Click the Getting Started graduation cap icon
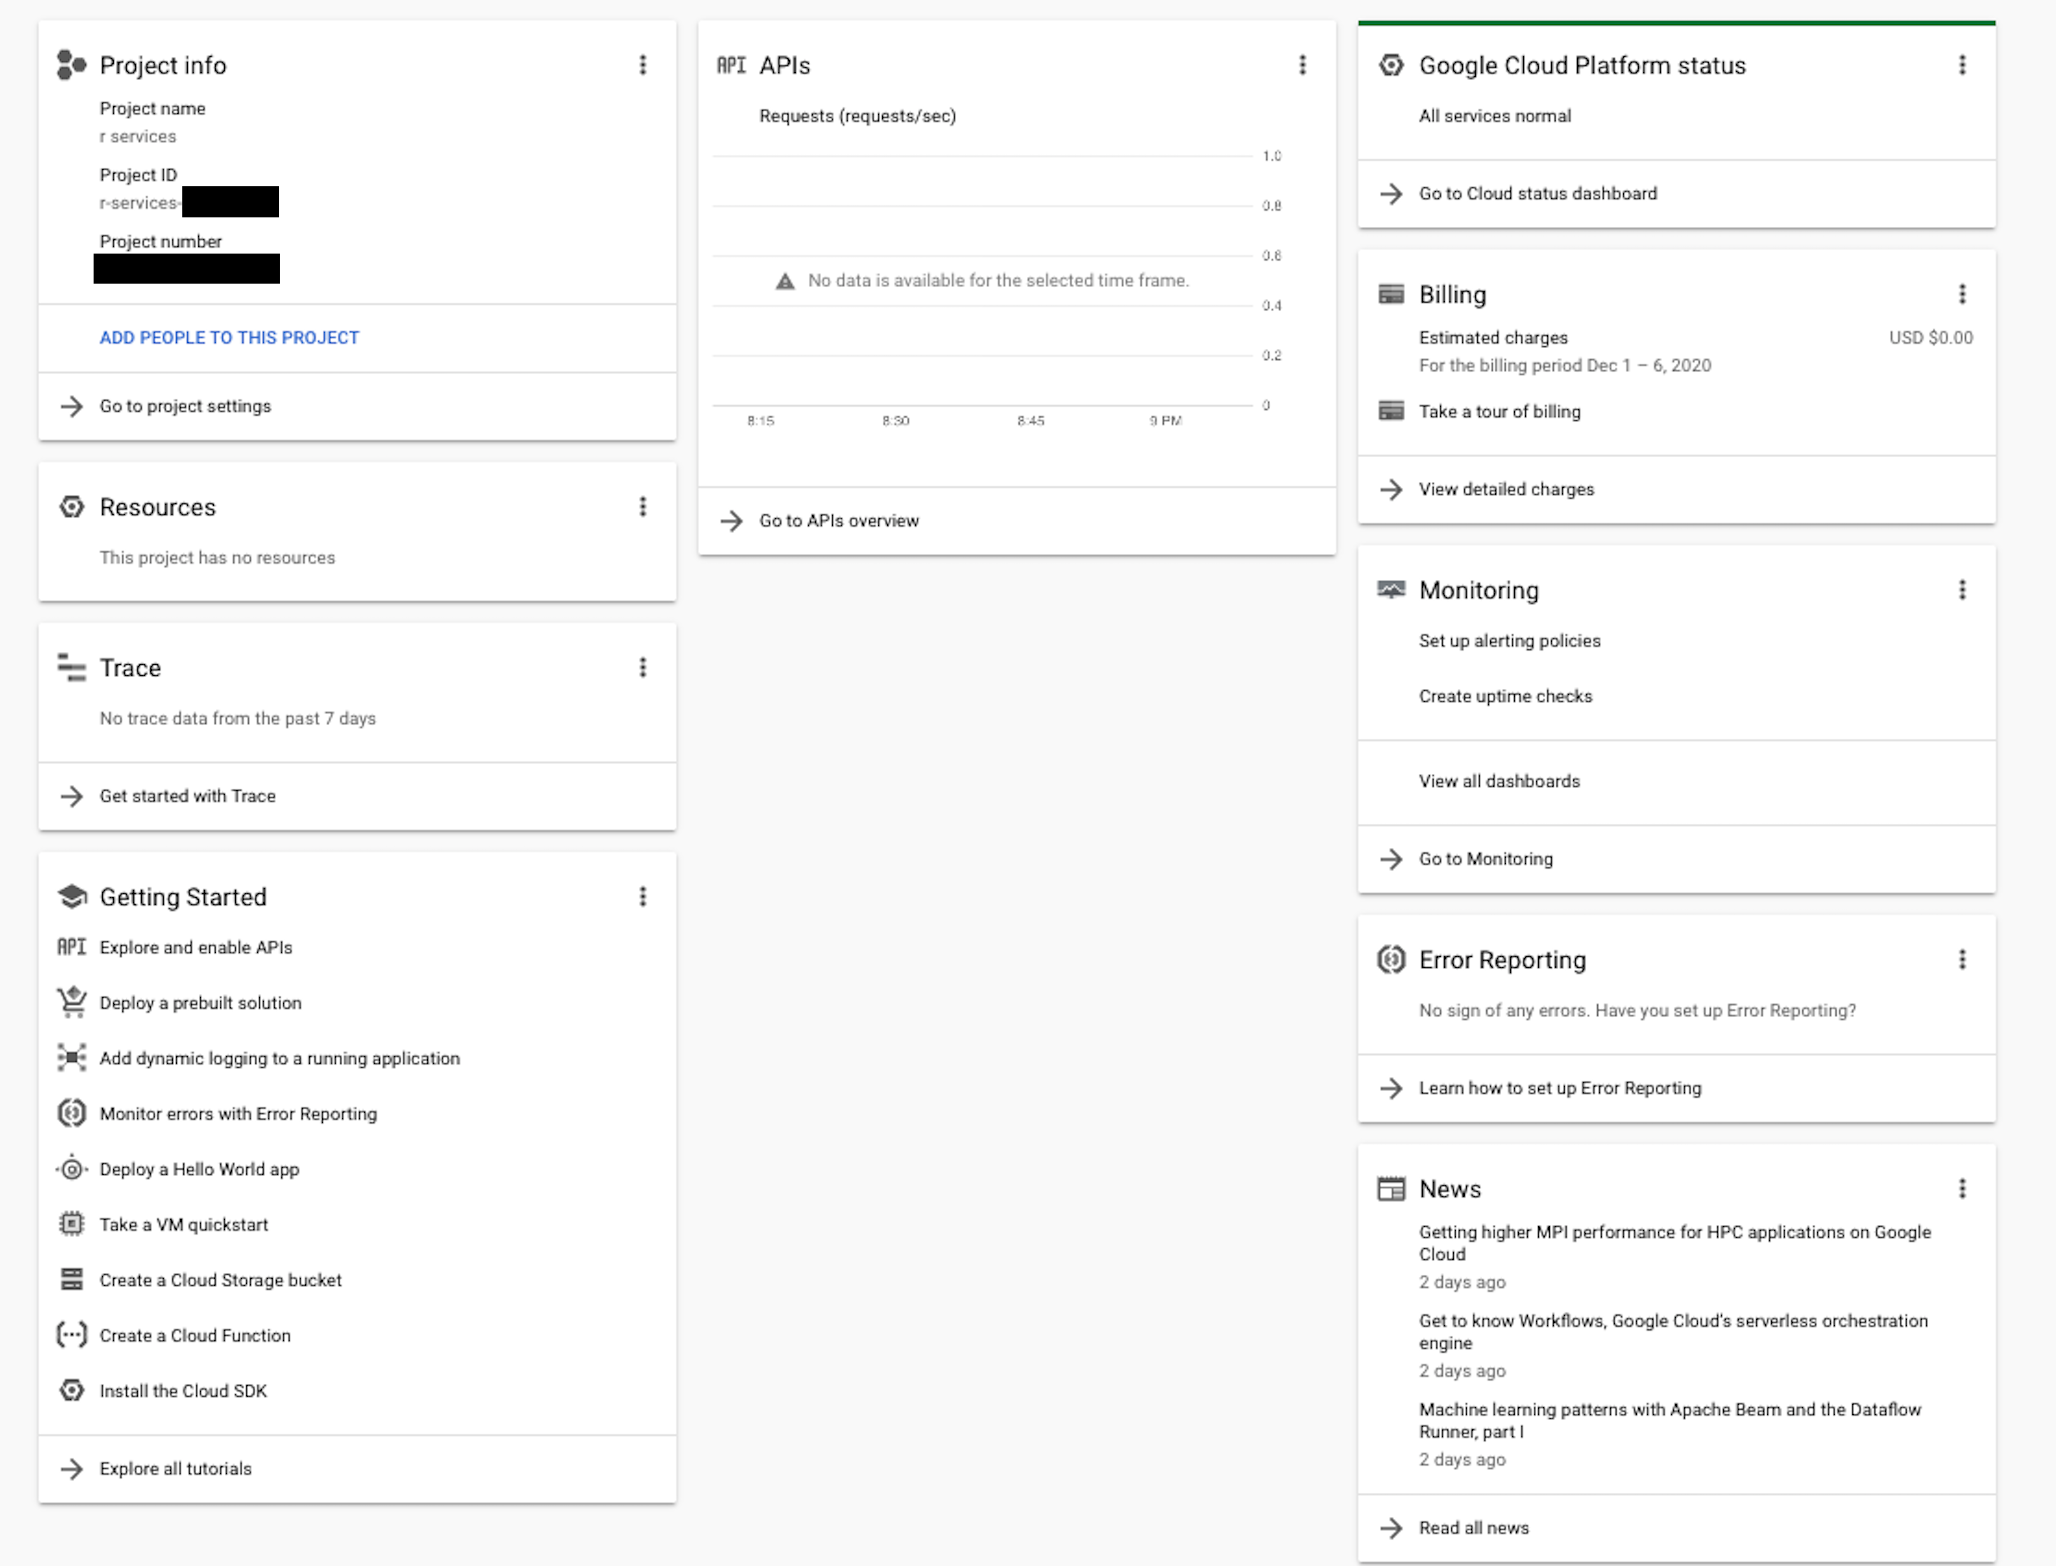The width and height of the screenshot is (2056, 1566). [71, 896]
